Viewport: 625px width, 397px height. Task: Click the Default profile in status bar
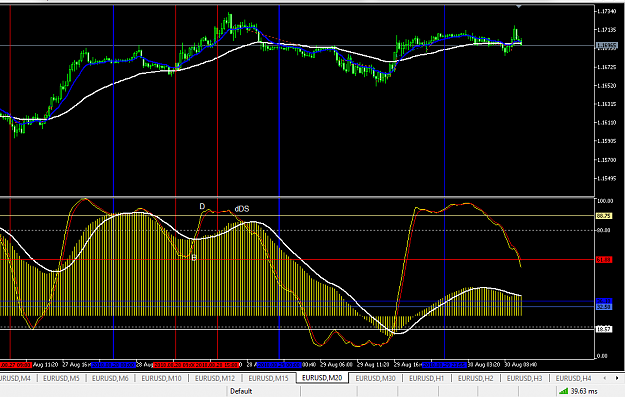241,391
